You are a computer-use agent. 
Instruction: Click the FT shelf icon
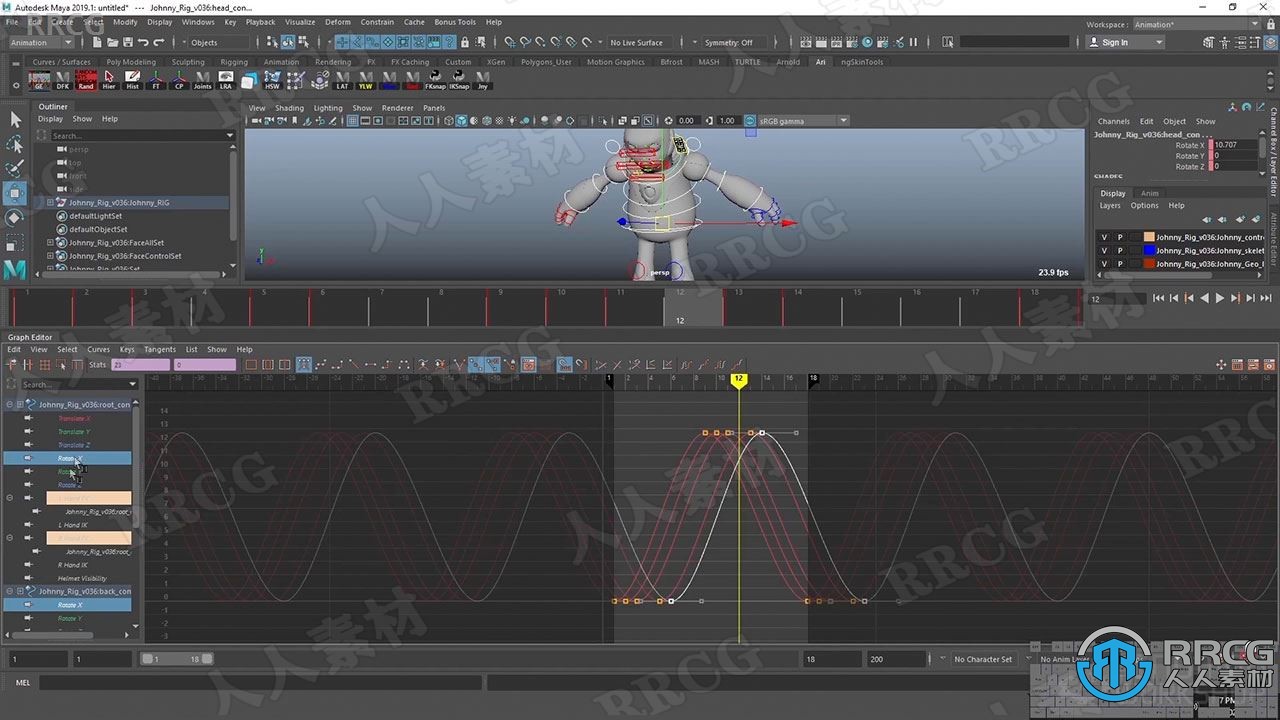point(156,80)
